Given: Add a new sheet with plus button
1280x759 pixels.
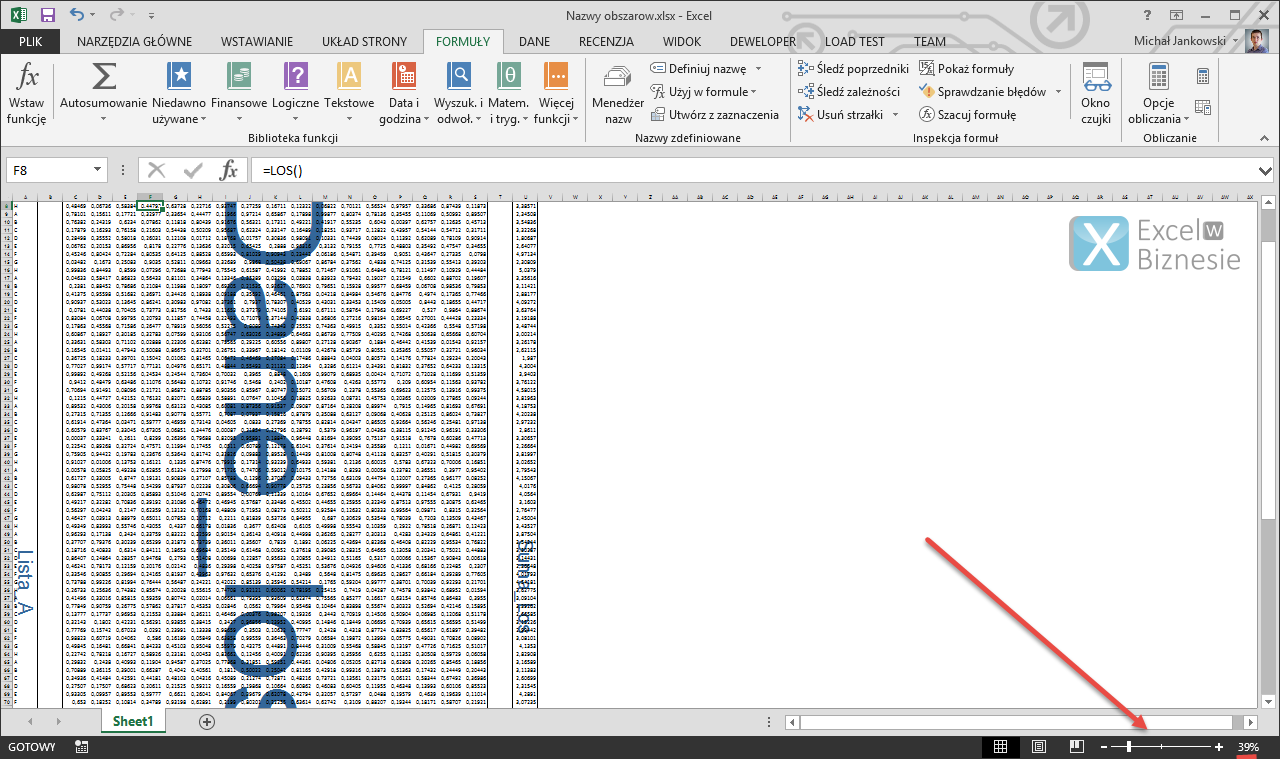Looking at the screenshot, I should pyautogui.click(x=207, y=721).
